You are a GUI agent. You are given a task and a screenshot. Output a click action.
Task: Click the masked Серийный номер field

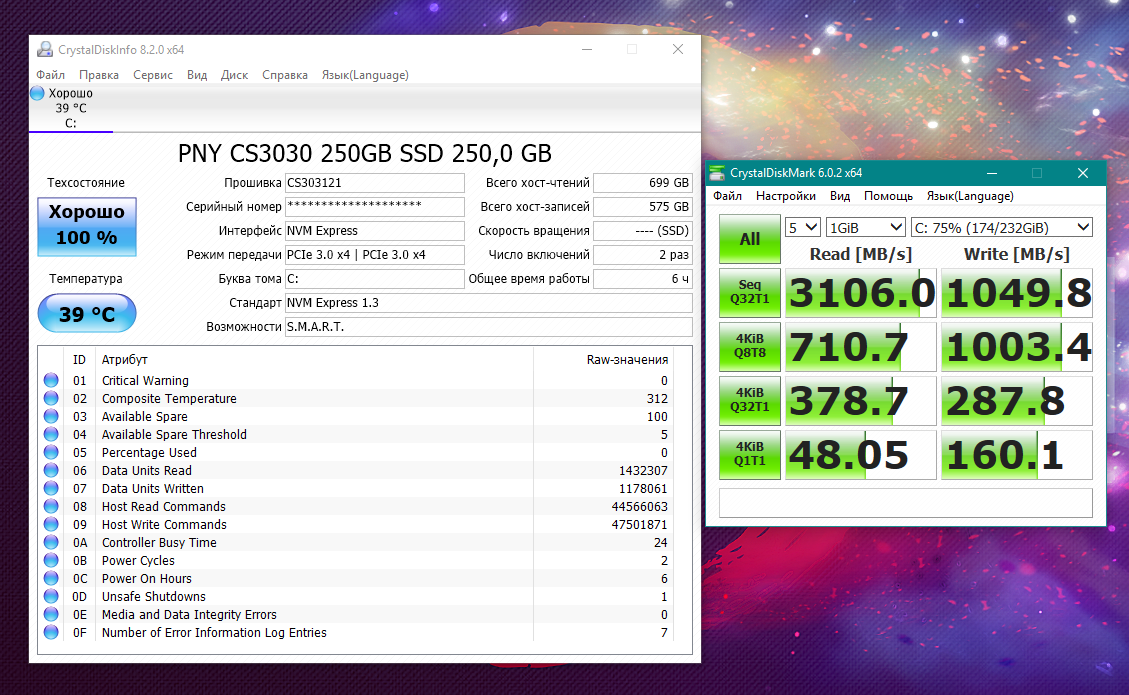(374, 207)
